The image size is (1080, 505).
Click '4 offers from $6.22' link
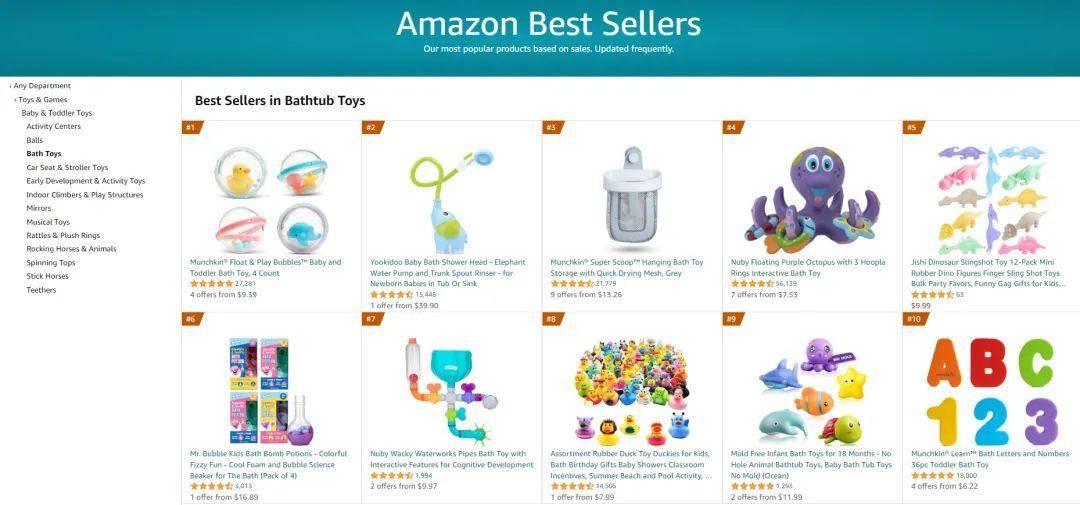(944, 486)
